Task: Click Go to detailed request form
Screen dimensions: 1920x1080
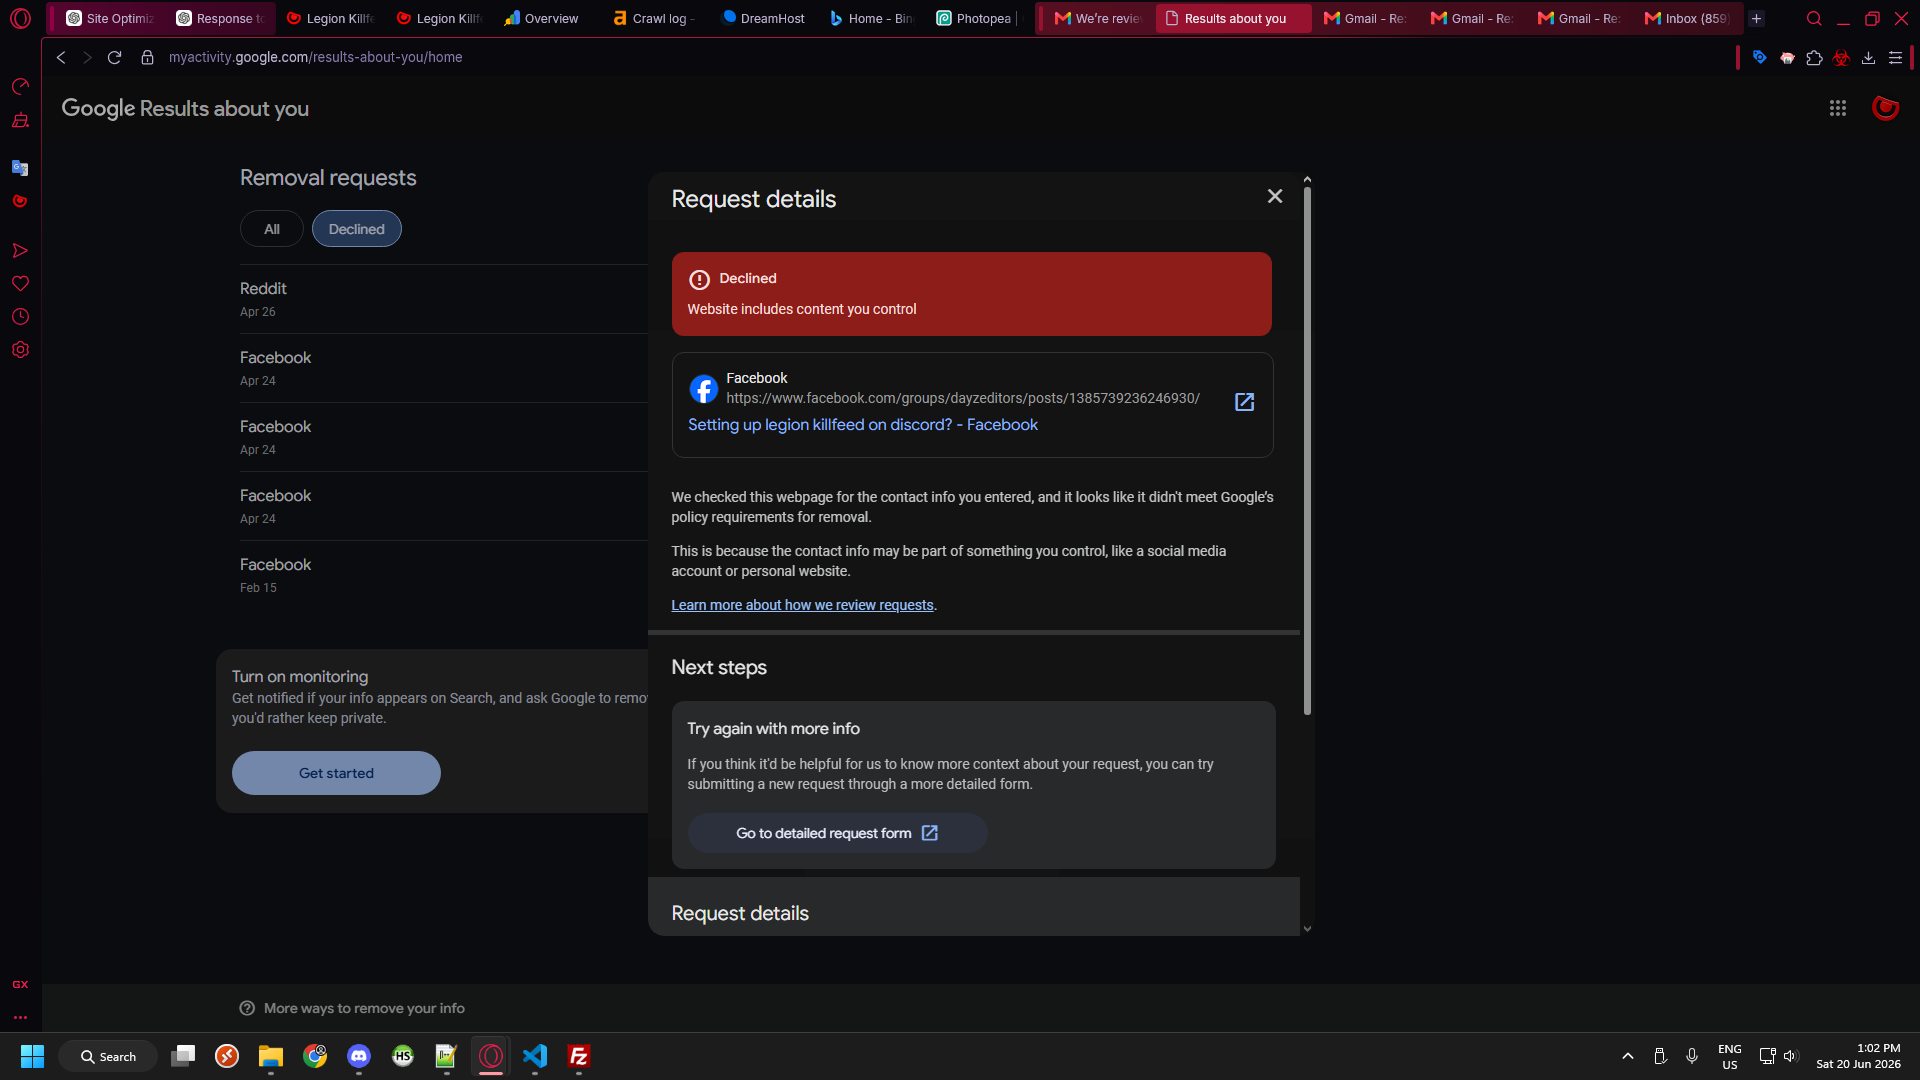Action: pos(837,833)
